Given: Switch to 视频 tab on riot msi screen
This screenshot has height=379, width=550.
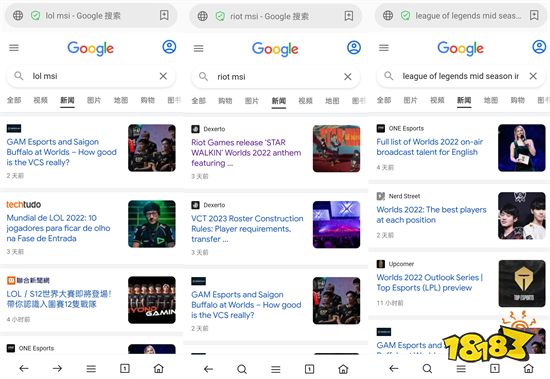Looking at the screenshot, I should (306, 101).
